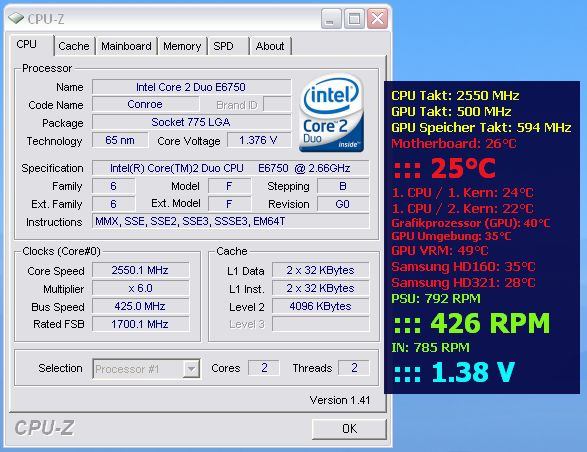Click the Bus Speed value 425.0 MHz
587x452 pixels.
click(x=140, y=306)
